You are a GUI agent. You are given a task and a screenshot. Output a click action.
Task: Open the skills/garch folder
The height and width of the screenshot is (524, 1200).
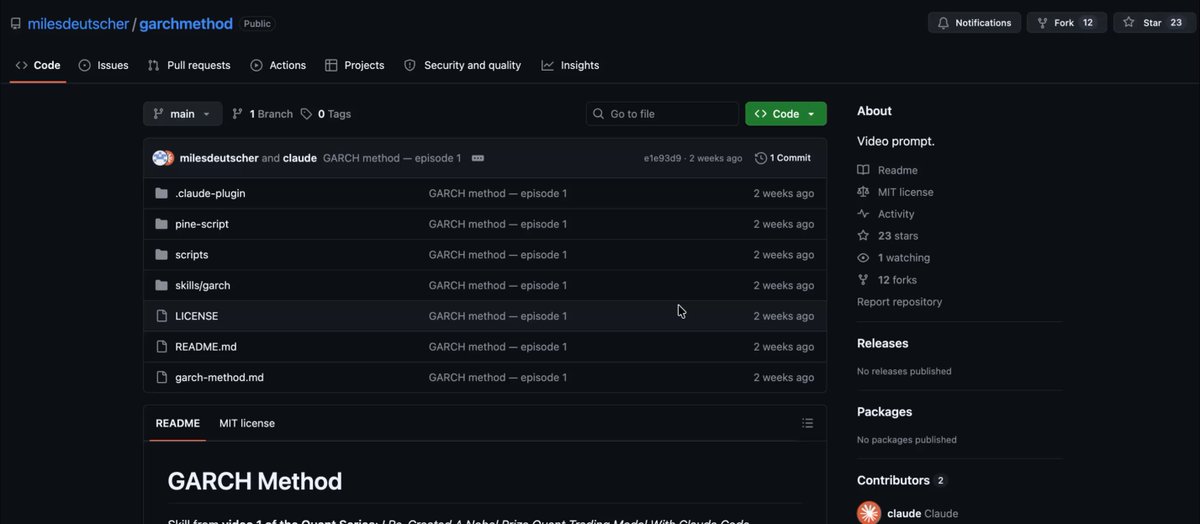[x=203, y=285]
